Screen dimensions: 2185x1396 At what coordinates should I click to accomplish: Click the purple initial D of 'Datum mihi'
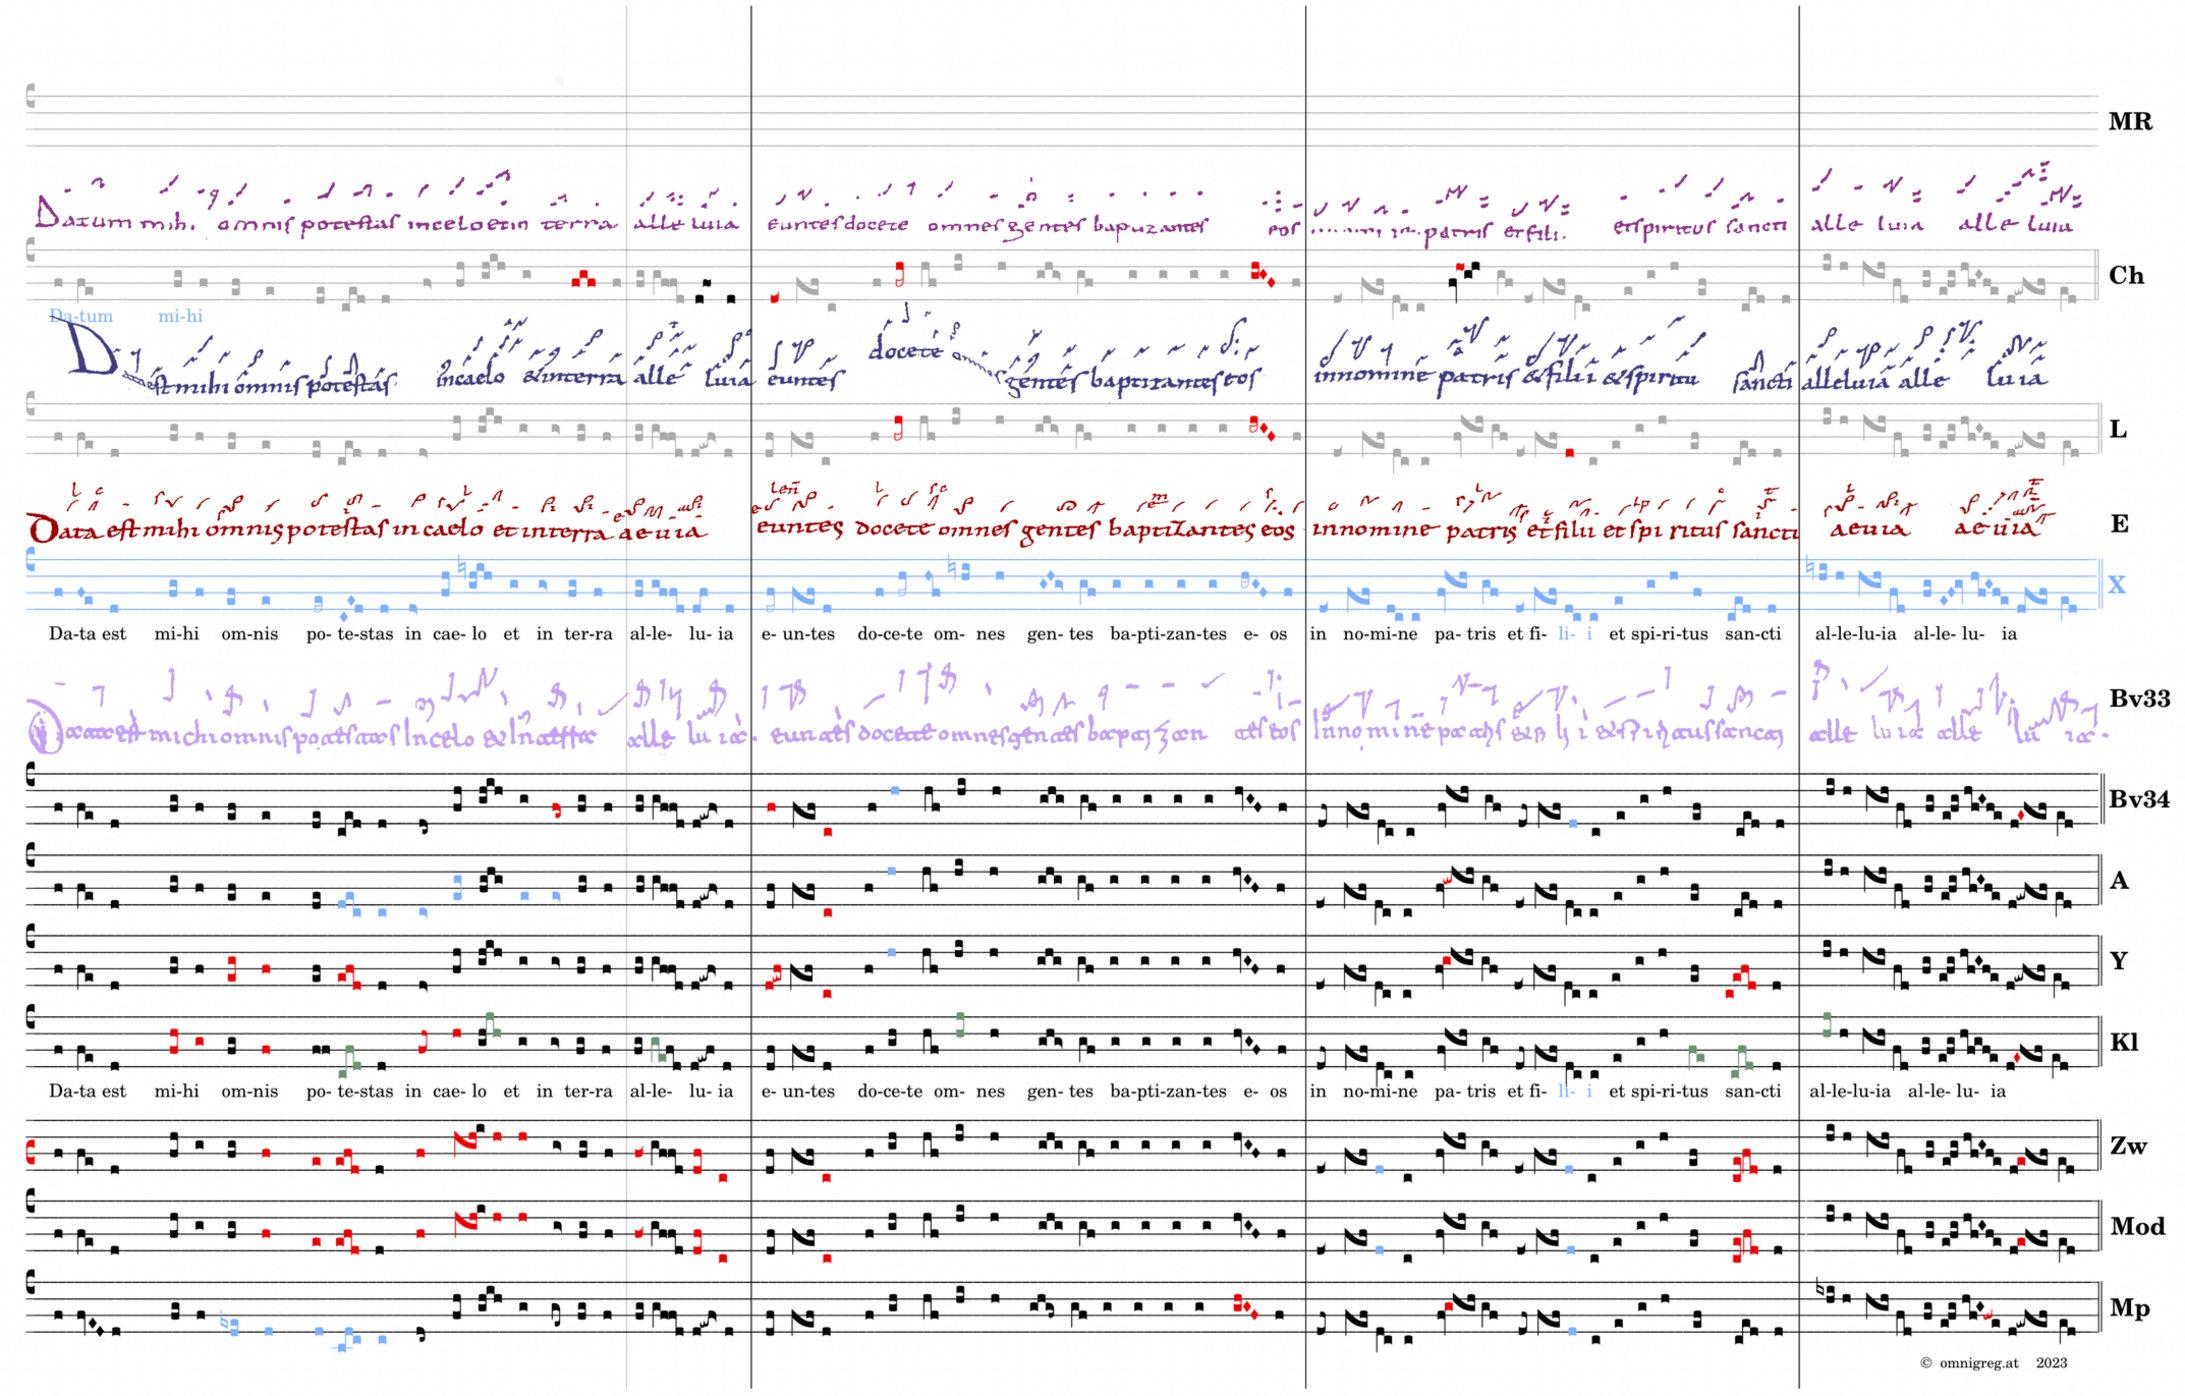point(48,213)
